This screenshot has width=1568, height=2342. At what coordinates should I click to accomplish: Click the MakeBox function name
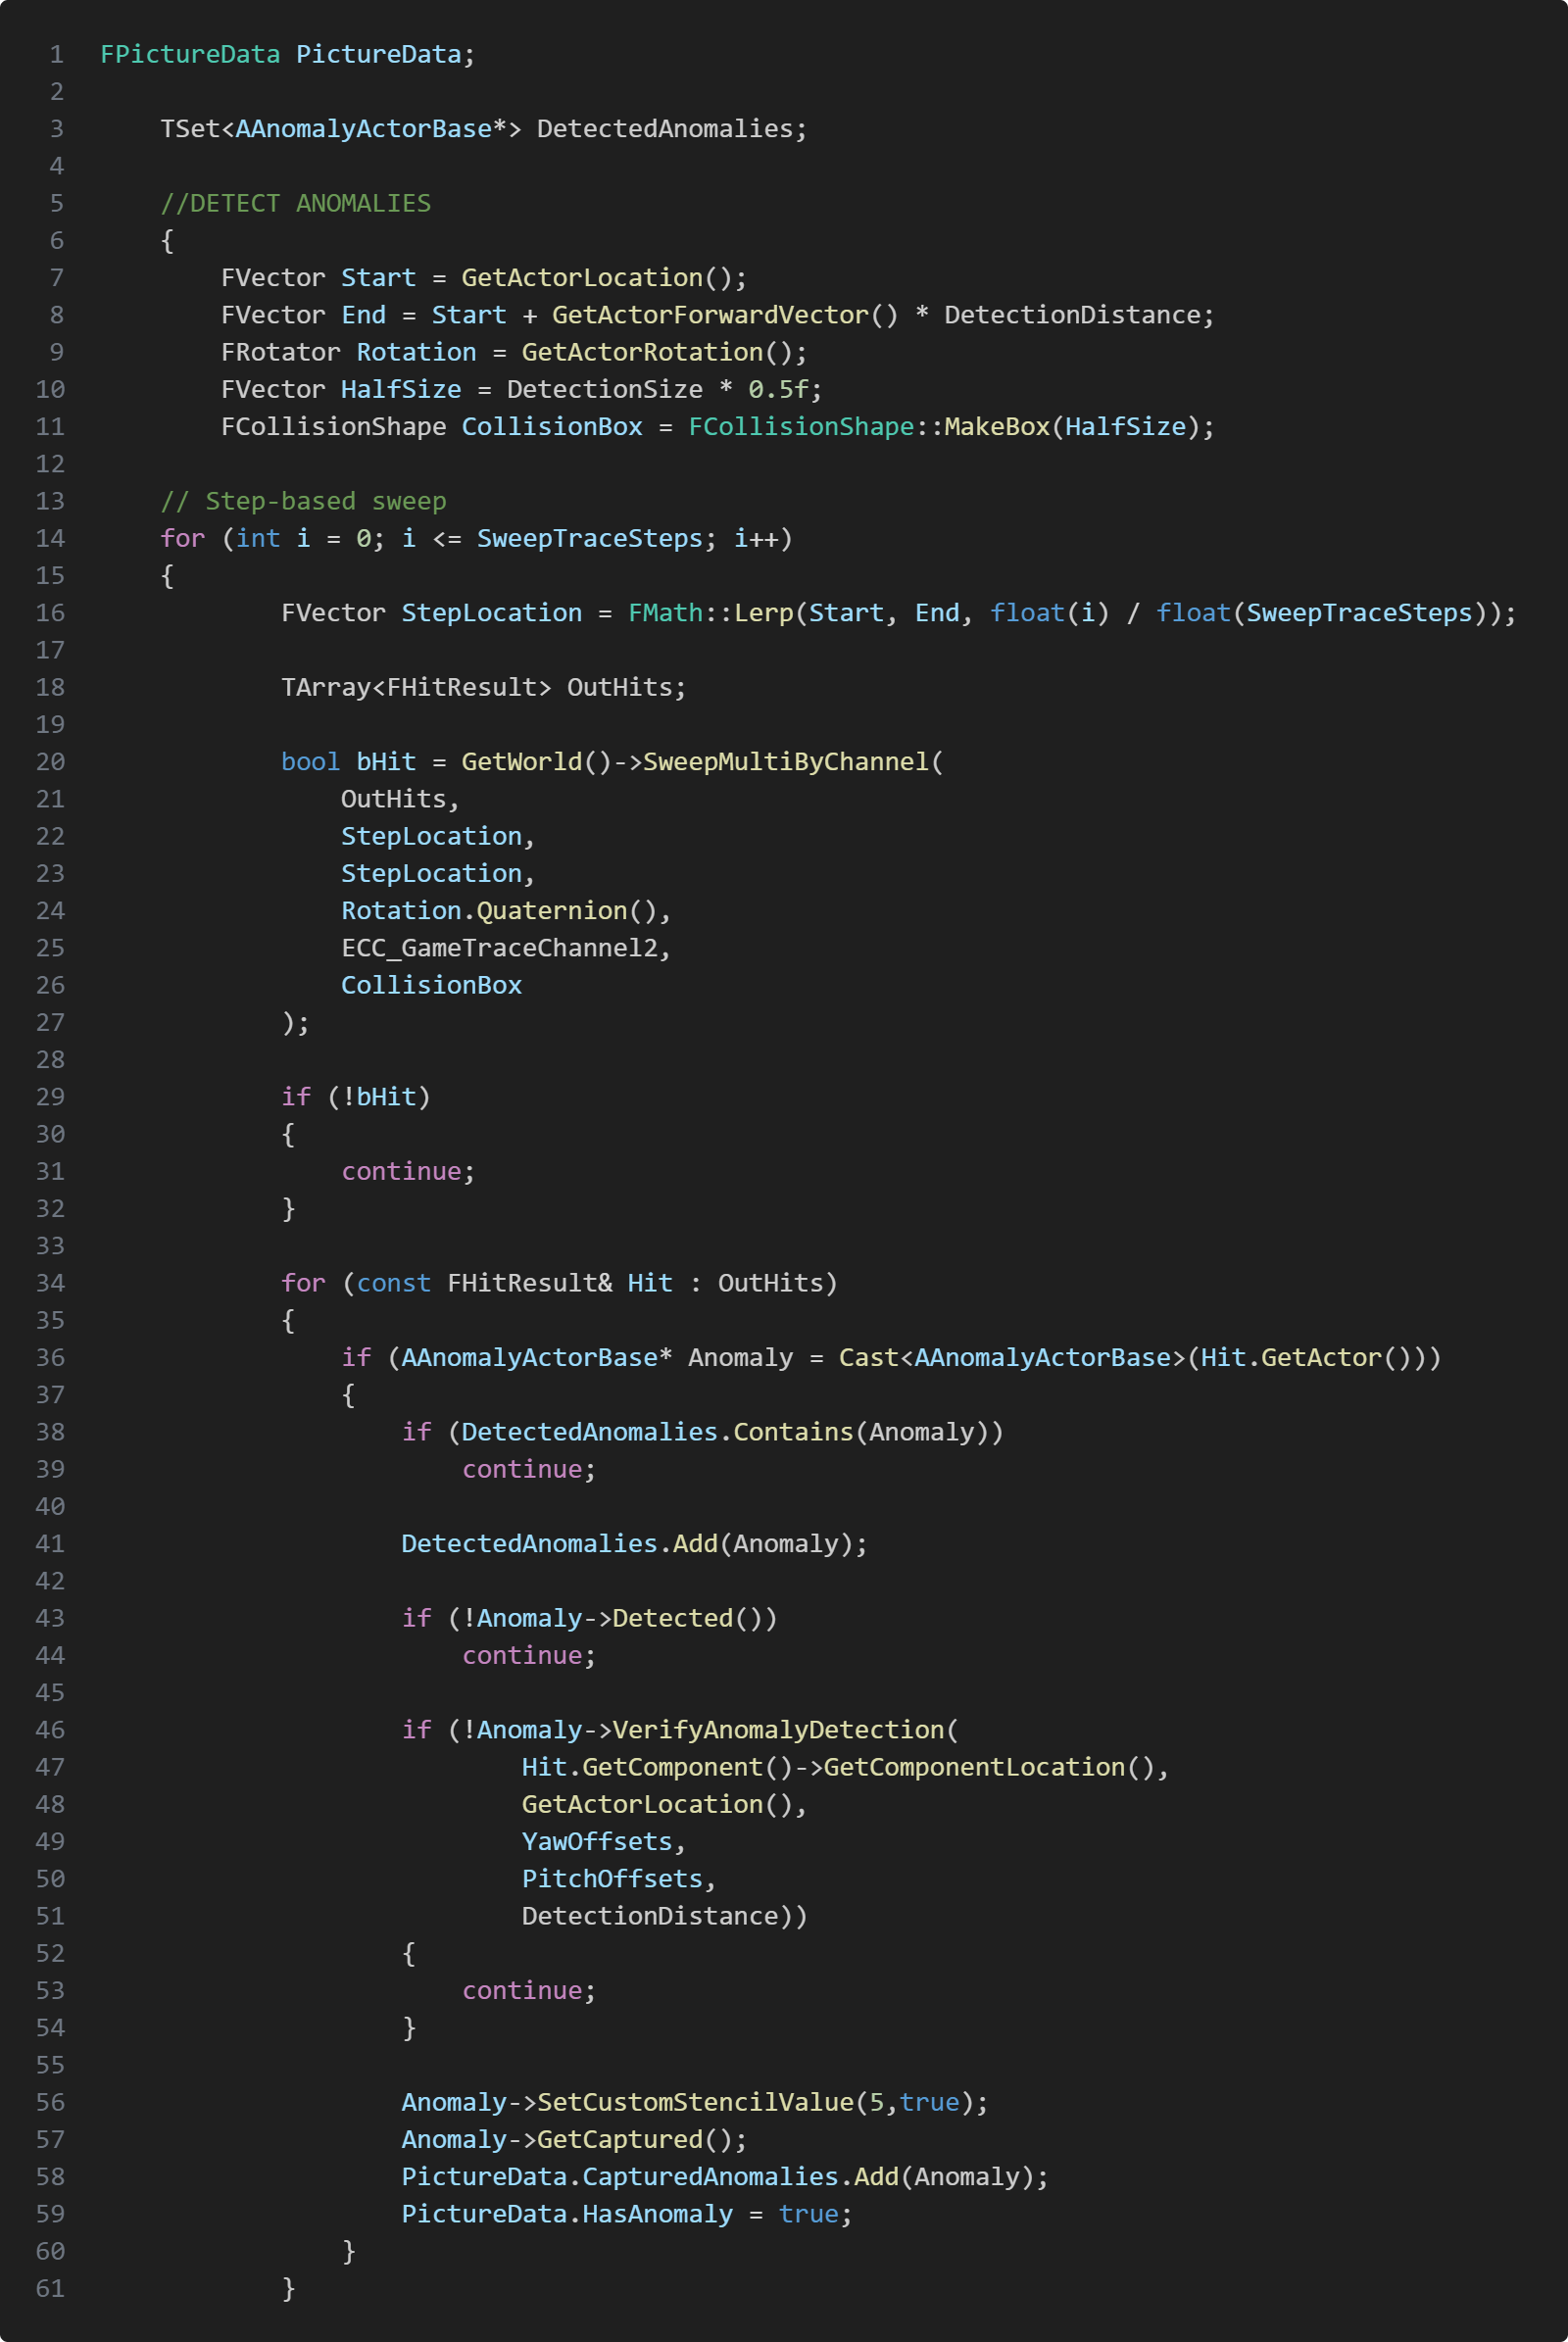pos(996,427)
